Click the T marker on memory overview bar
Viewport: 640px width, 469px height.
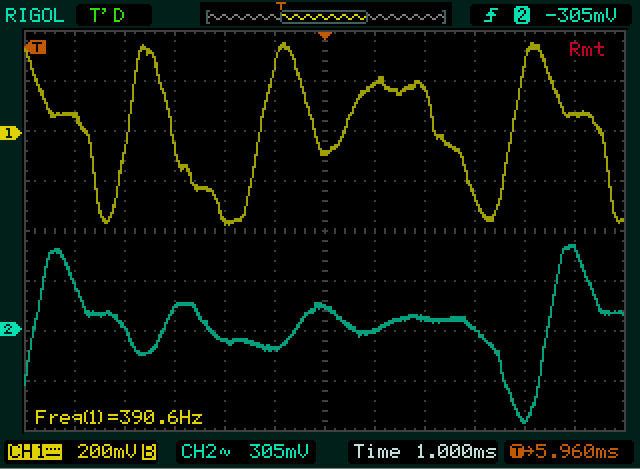(x=281, y=7)
